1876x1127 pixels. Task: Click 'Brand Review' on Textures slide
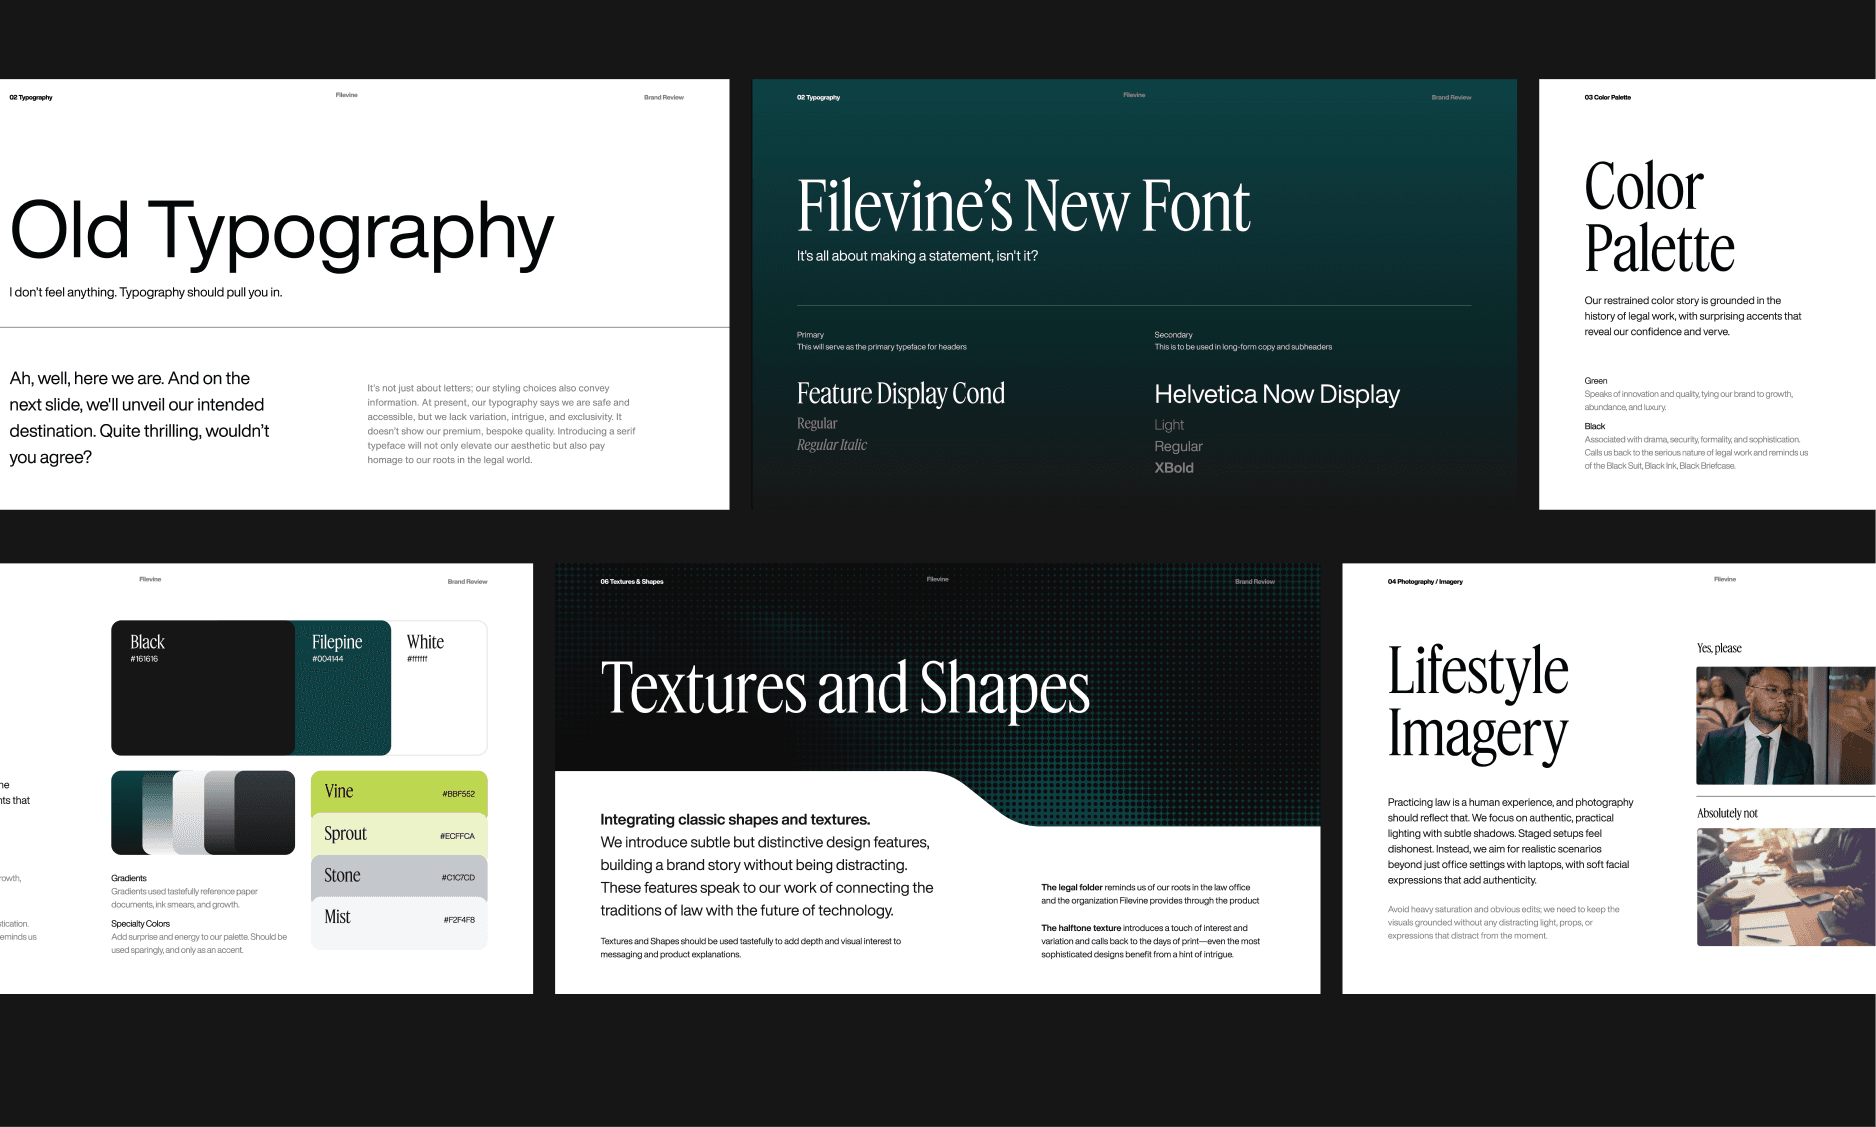point(1255,582)
